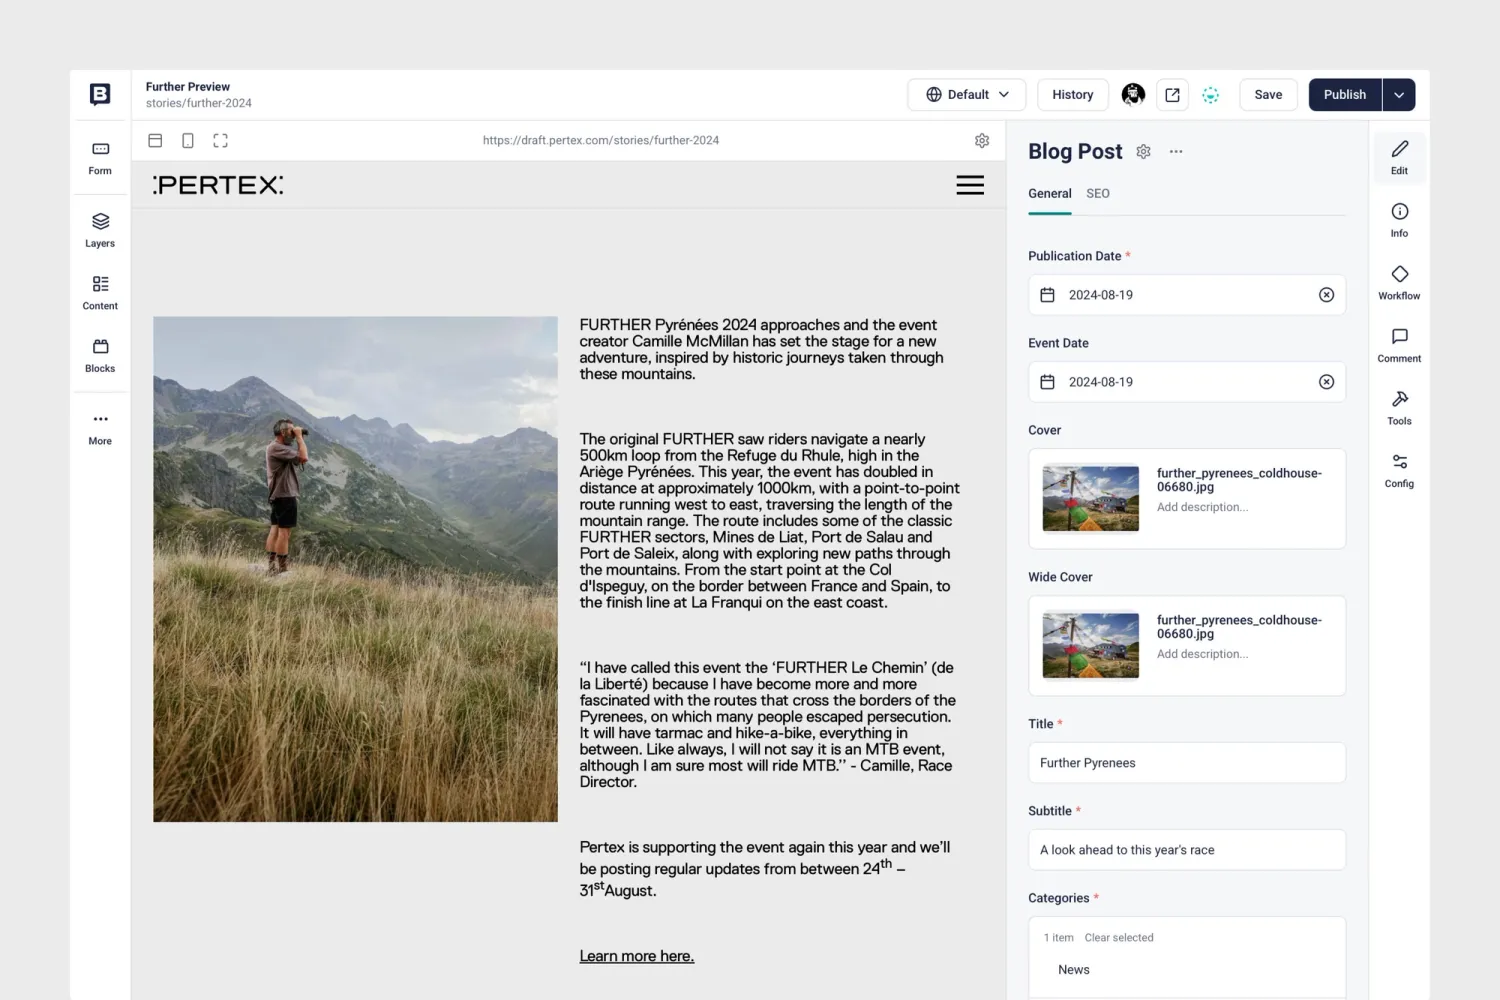Switch to the General tab
The height and width of the screenshot is (1000, 1500).
coord(1049,194)
